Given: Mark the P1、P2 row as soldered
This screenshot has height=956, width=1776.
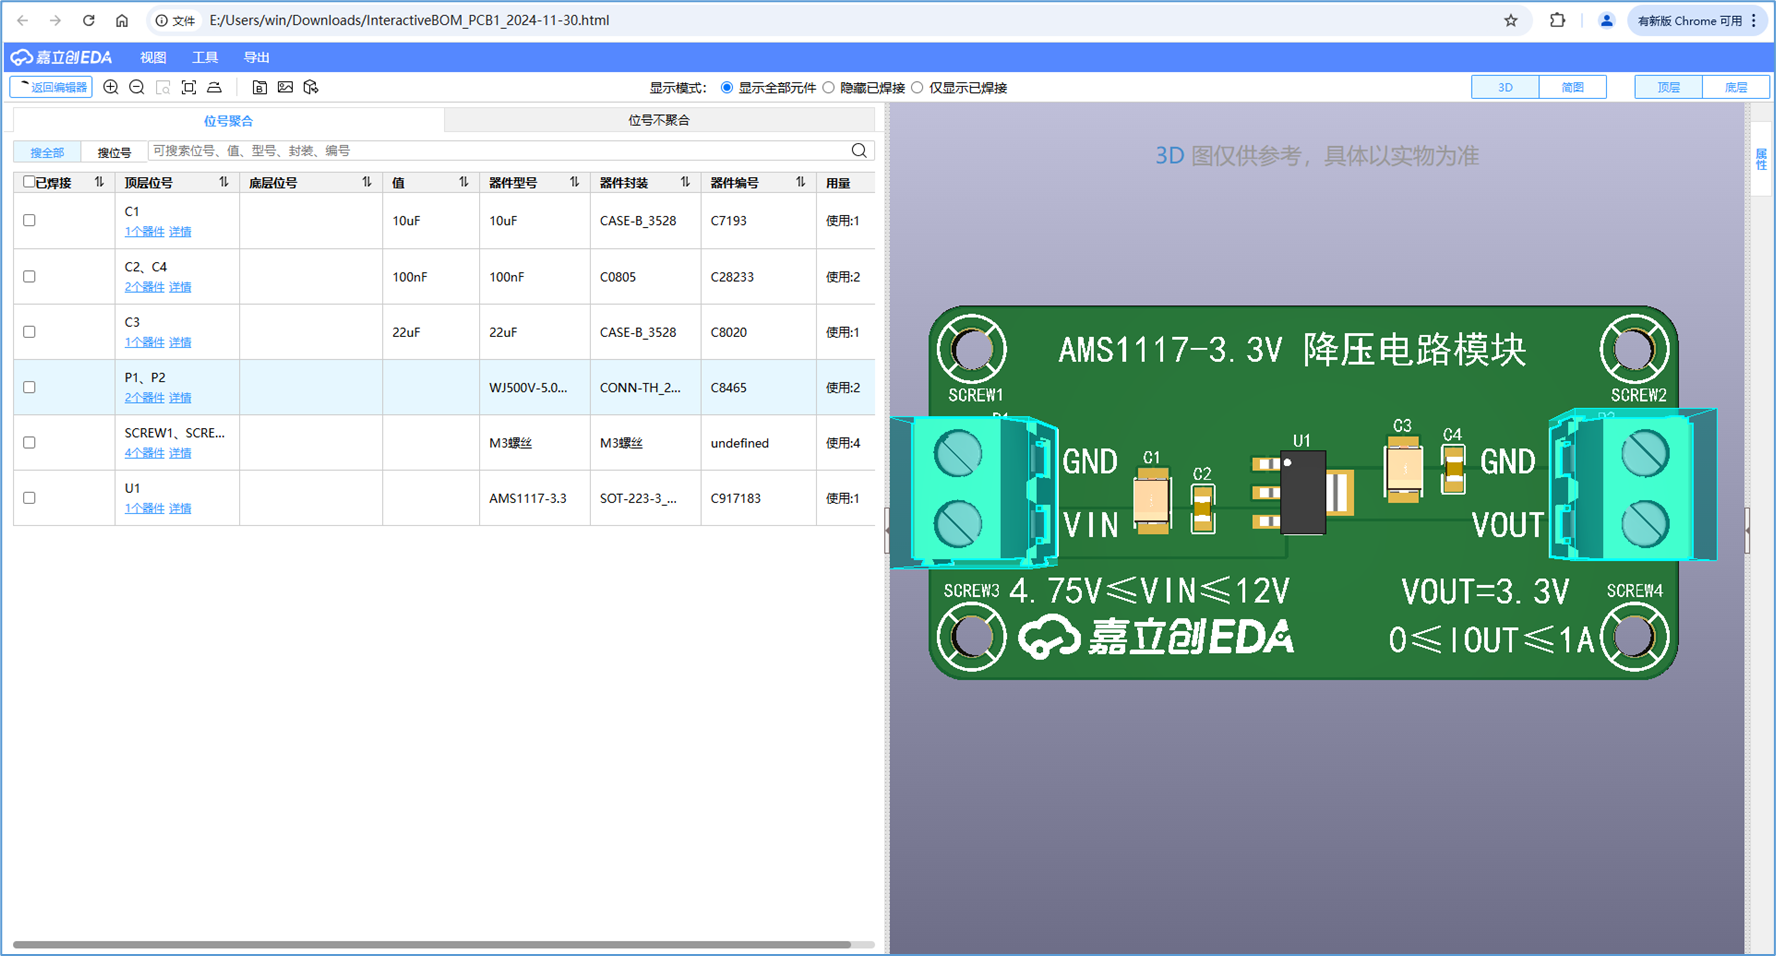Looking at the screenshot, I should pyautogui.click(x=29, y=387).
